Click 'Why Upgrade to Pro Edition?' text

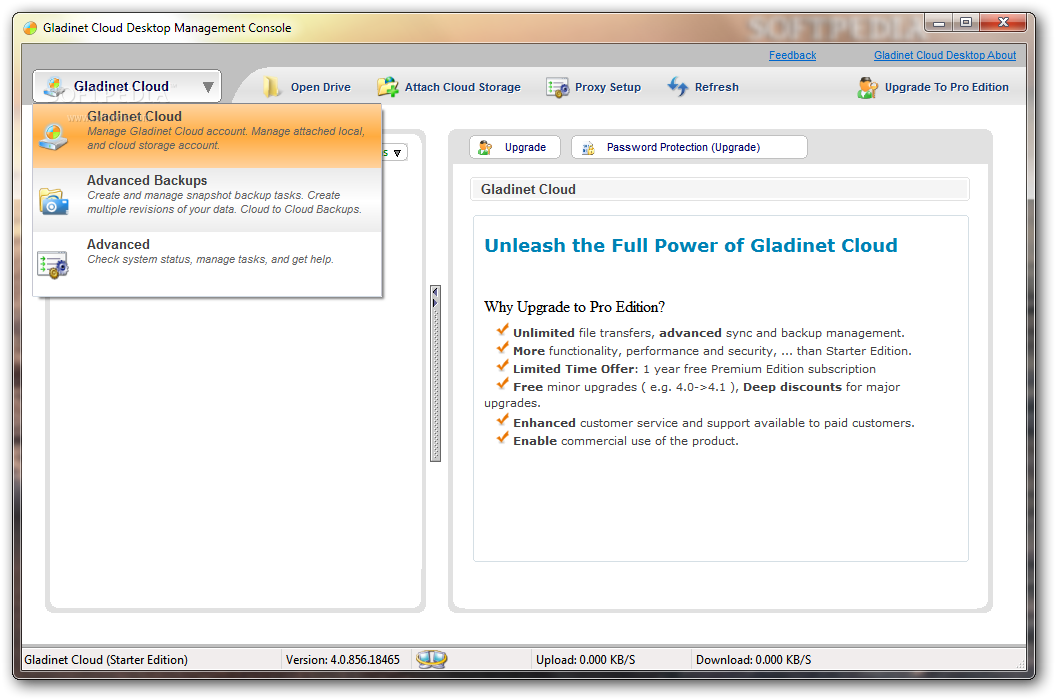pyautogui.click(x=574, y=307)
